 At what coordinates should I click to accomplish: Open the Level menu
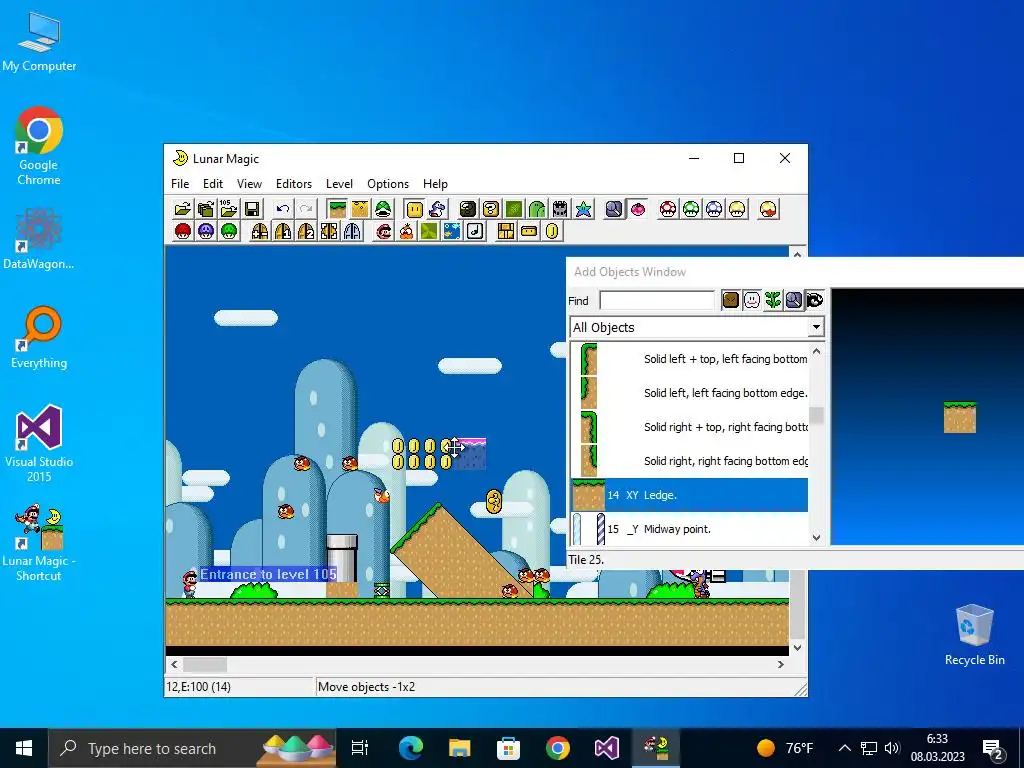[x=339, y=184]
